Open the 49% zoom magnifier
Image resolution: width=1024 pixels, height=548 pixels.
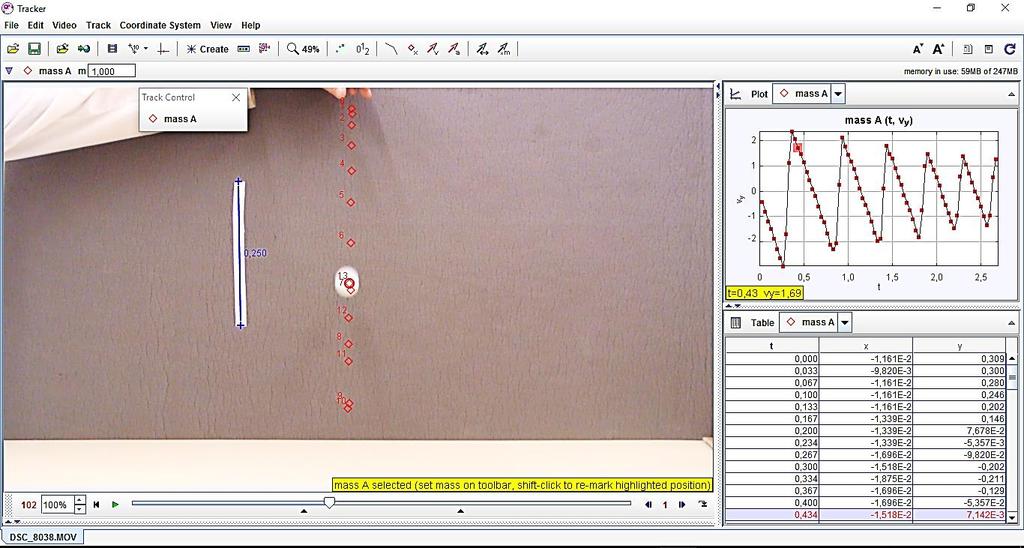304,49
